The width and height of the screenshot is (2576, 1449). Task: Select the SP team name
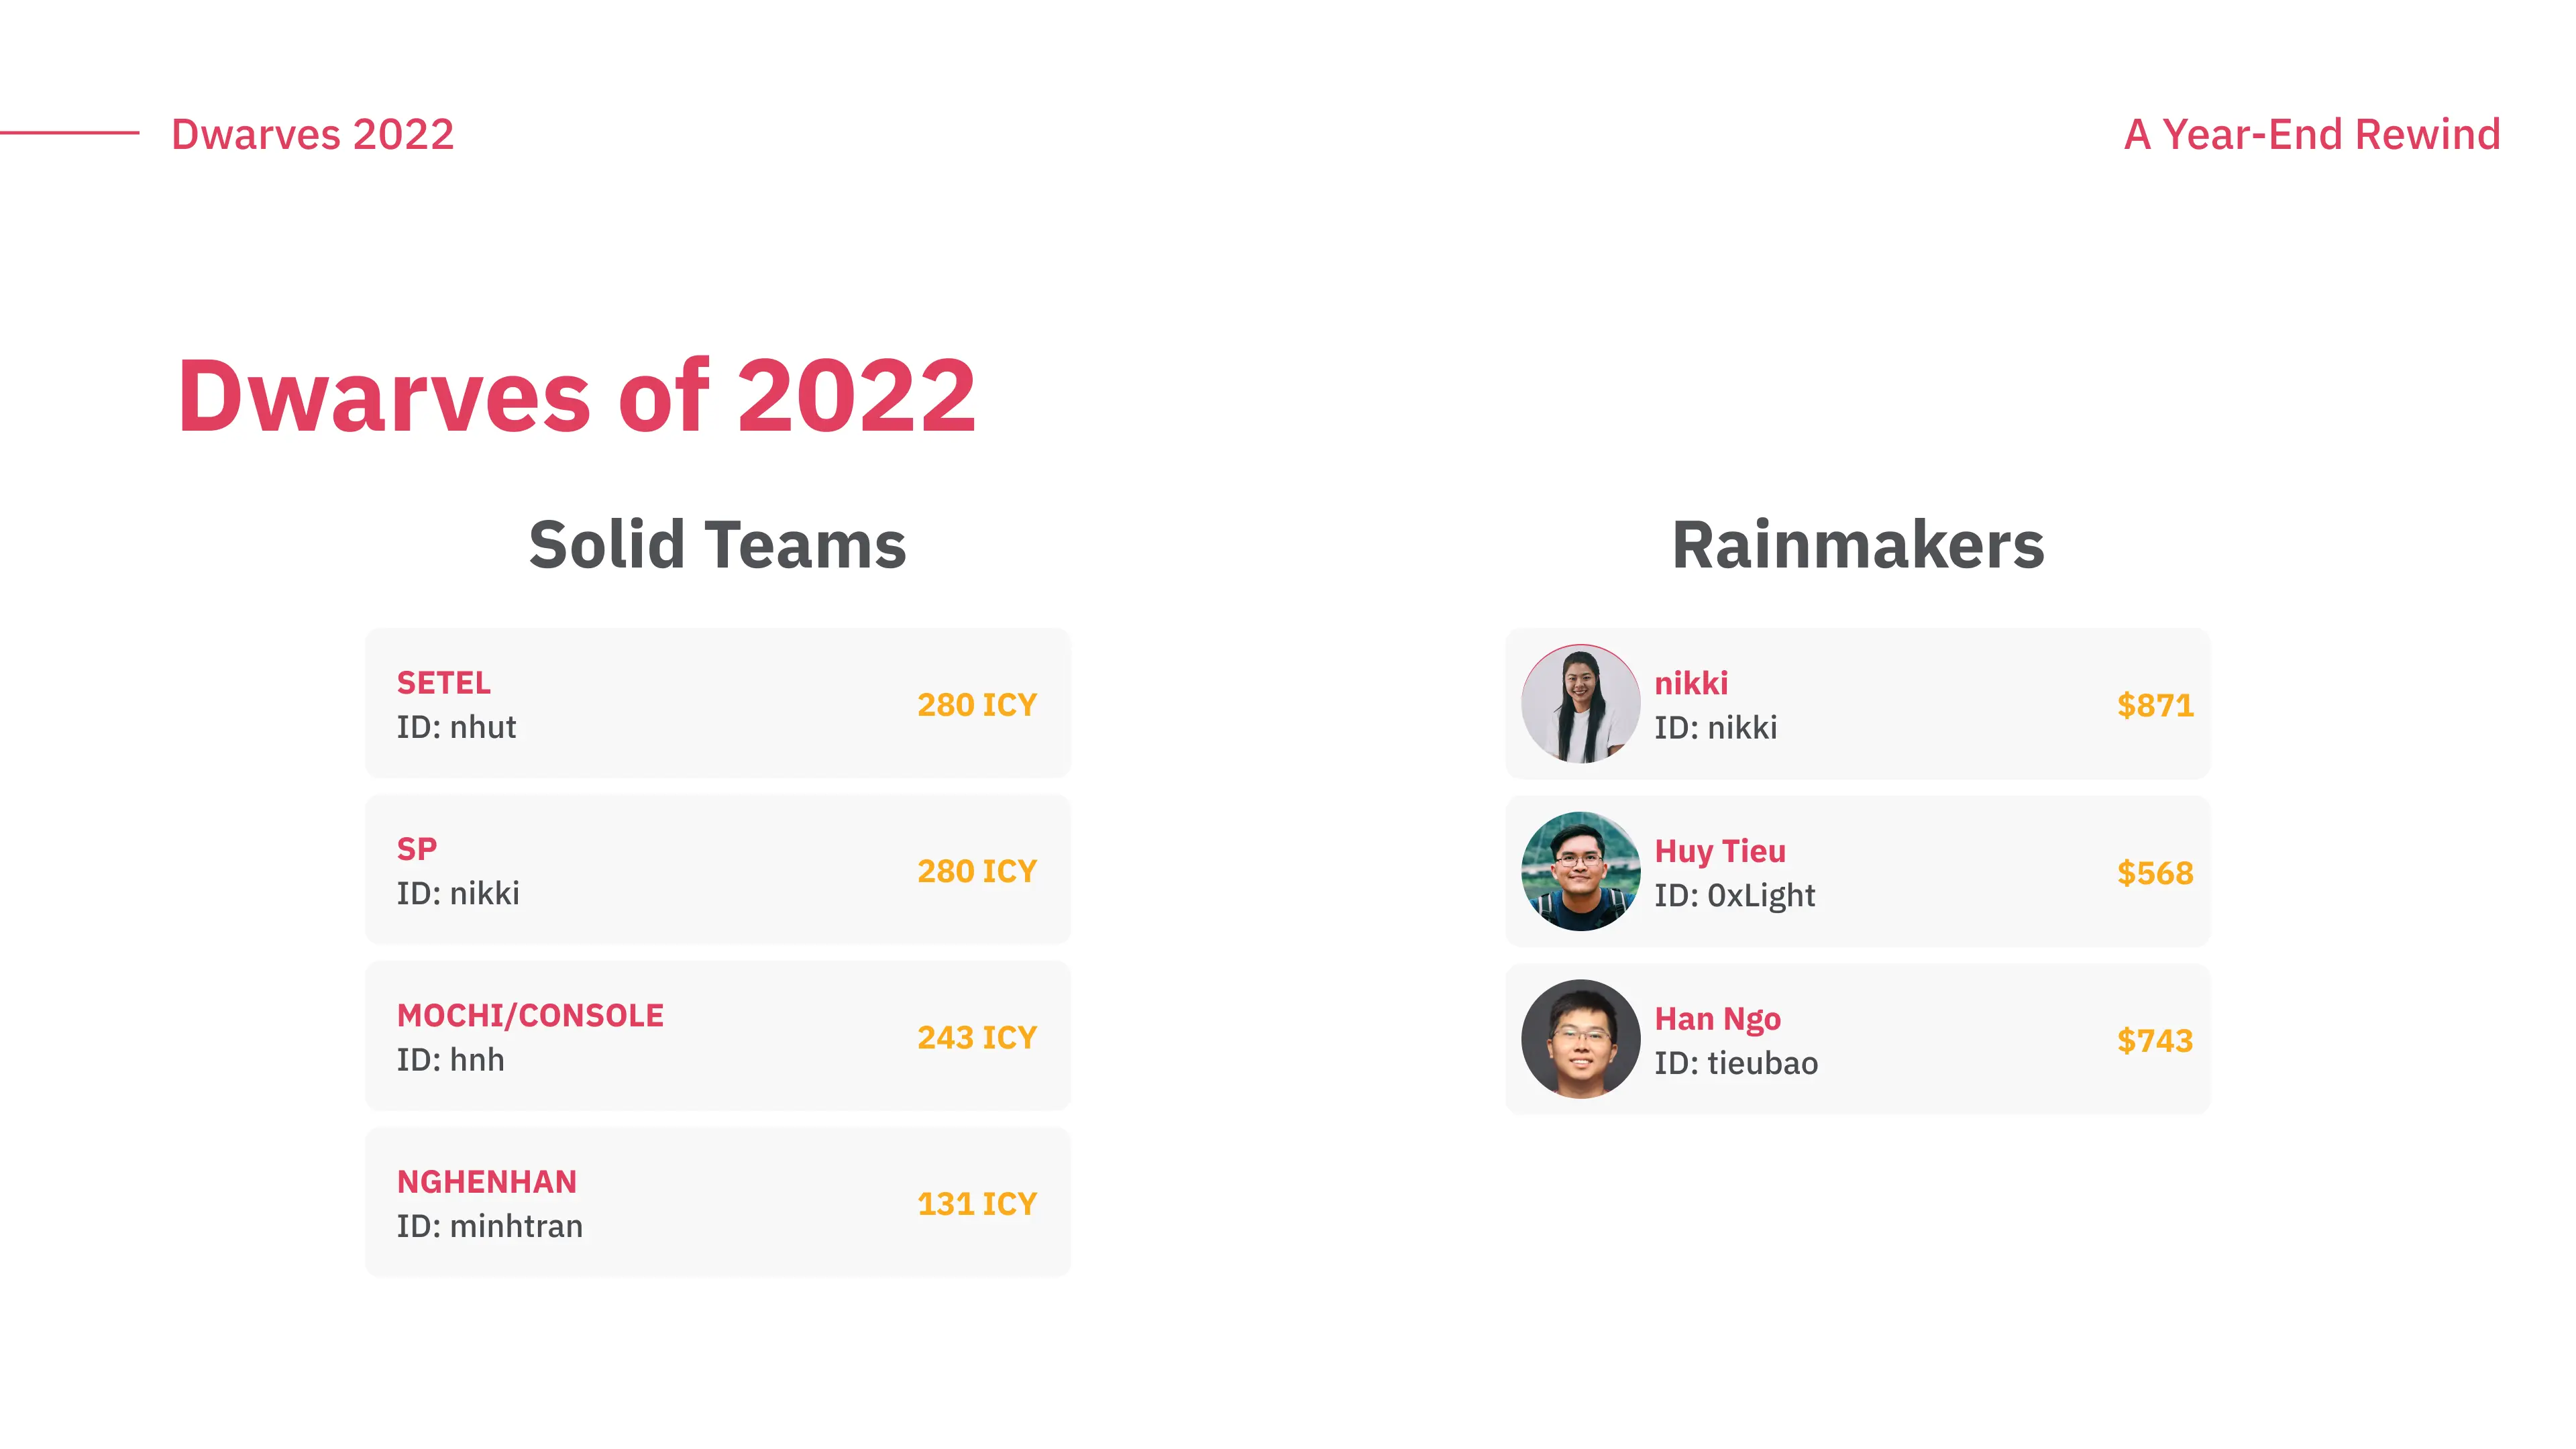417,849
